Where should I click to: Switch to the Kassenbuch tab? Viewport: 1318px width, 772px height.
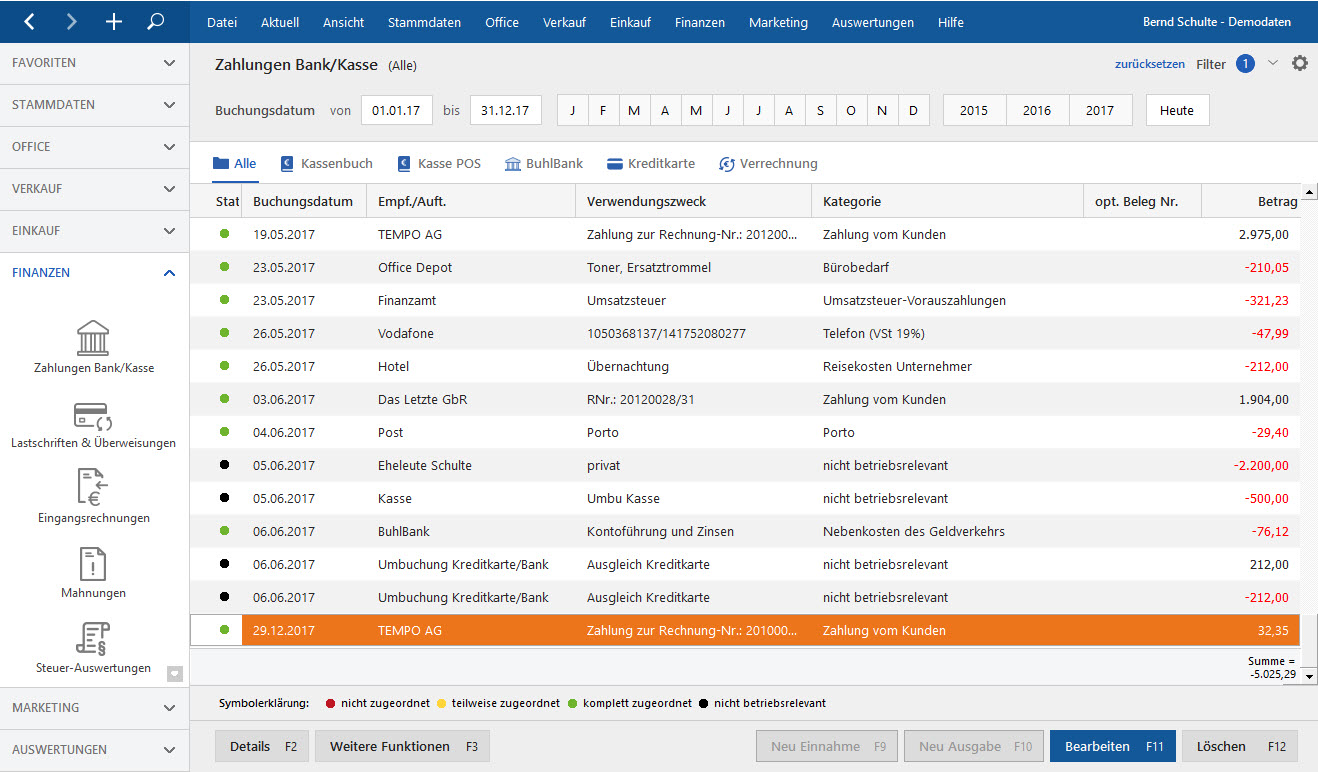click(327, 164)
